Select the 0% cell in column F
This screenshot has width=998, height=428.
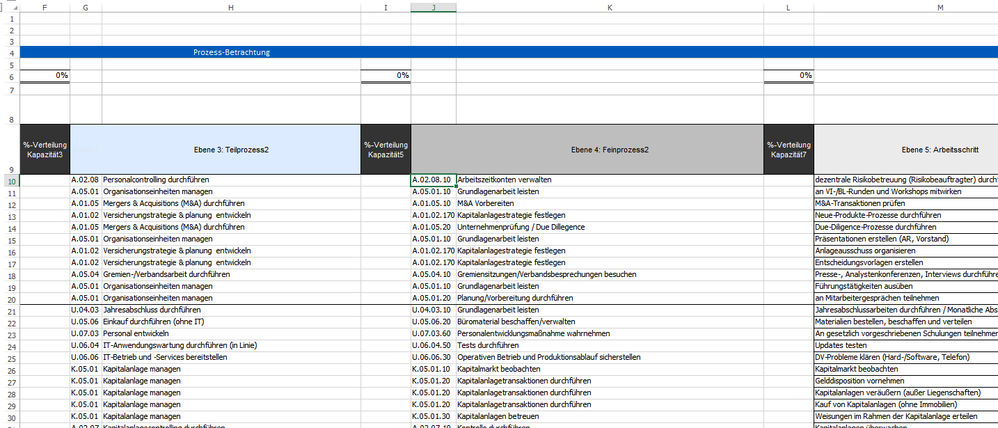[46, 76]
